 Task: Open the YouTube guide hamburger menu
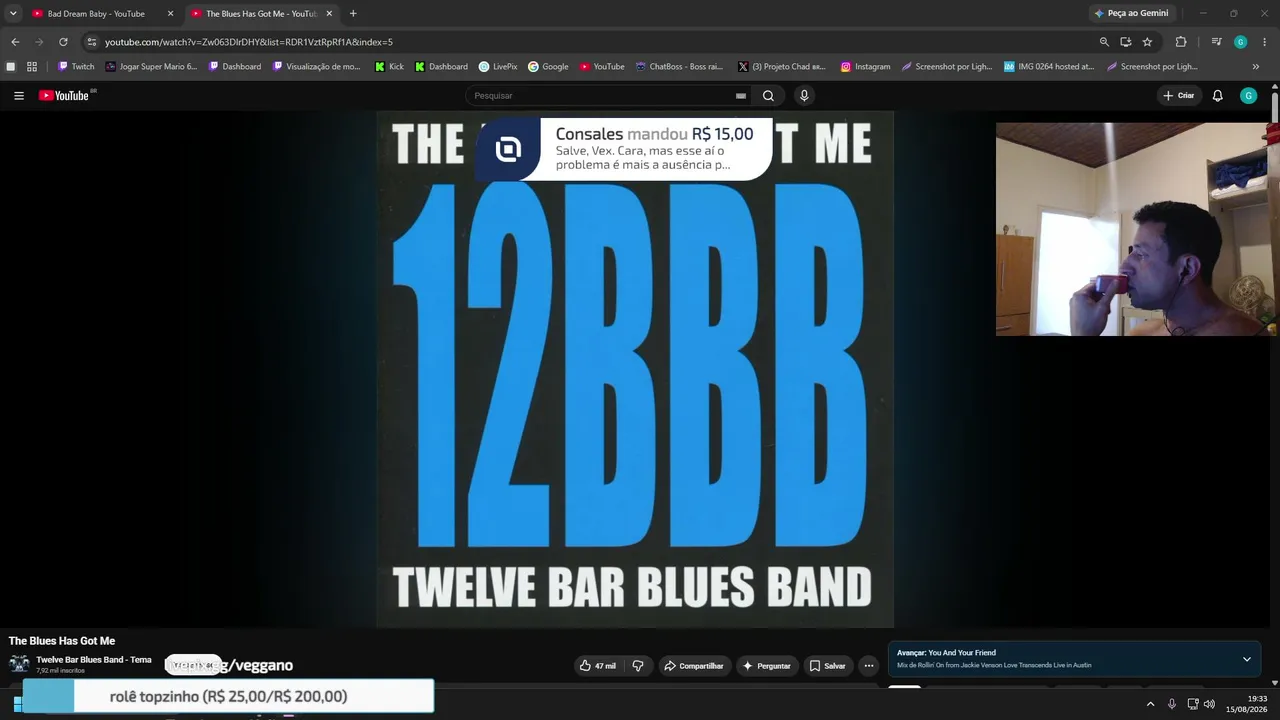[19, 96]
